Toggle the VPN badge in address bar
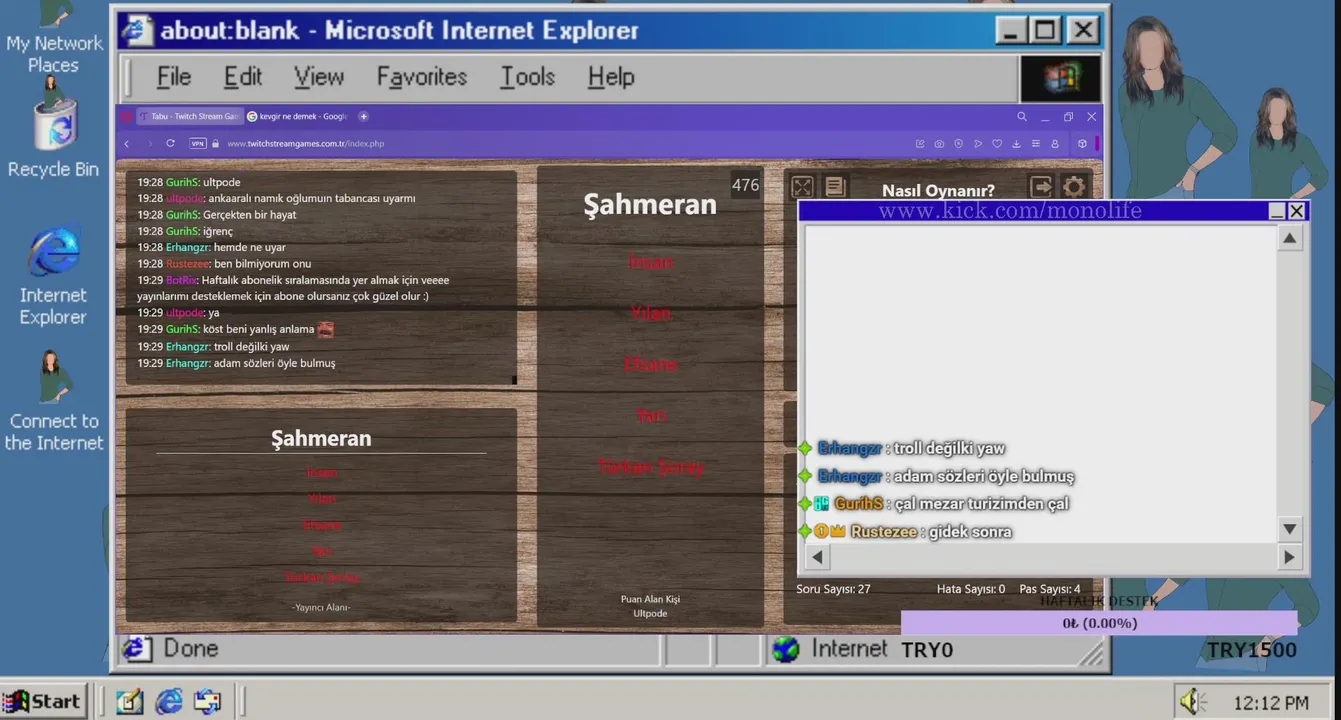The height and width of the screenshot is (720, 1341). (x=198, y=144)
